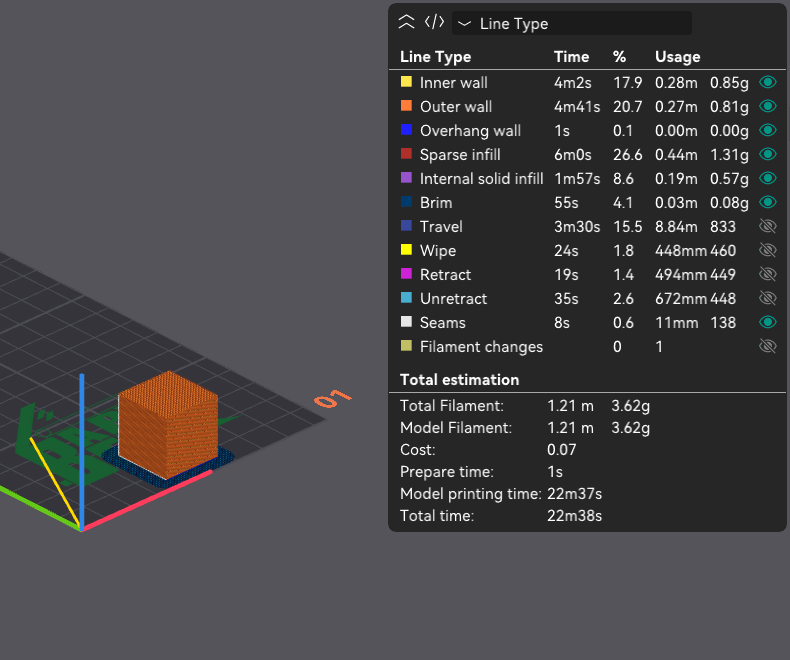Click the Travel usage 8.84m value
790x660 pixels.
tap(676, 227)
